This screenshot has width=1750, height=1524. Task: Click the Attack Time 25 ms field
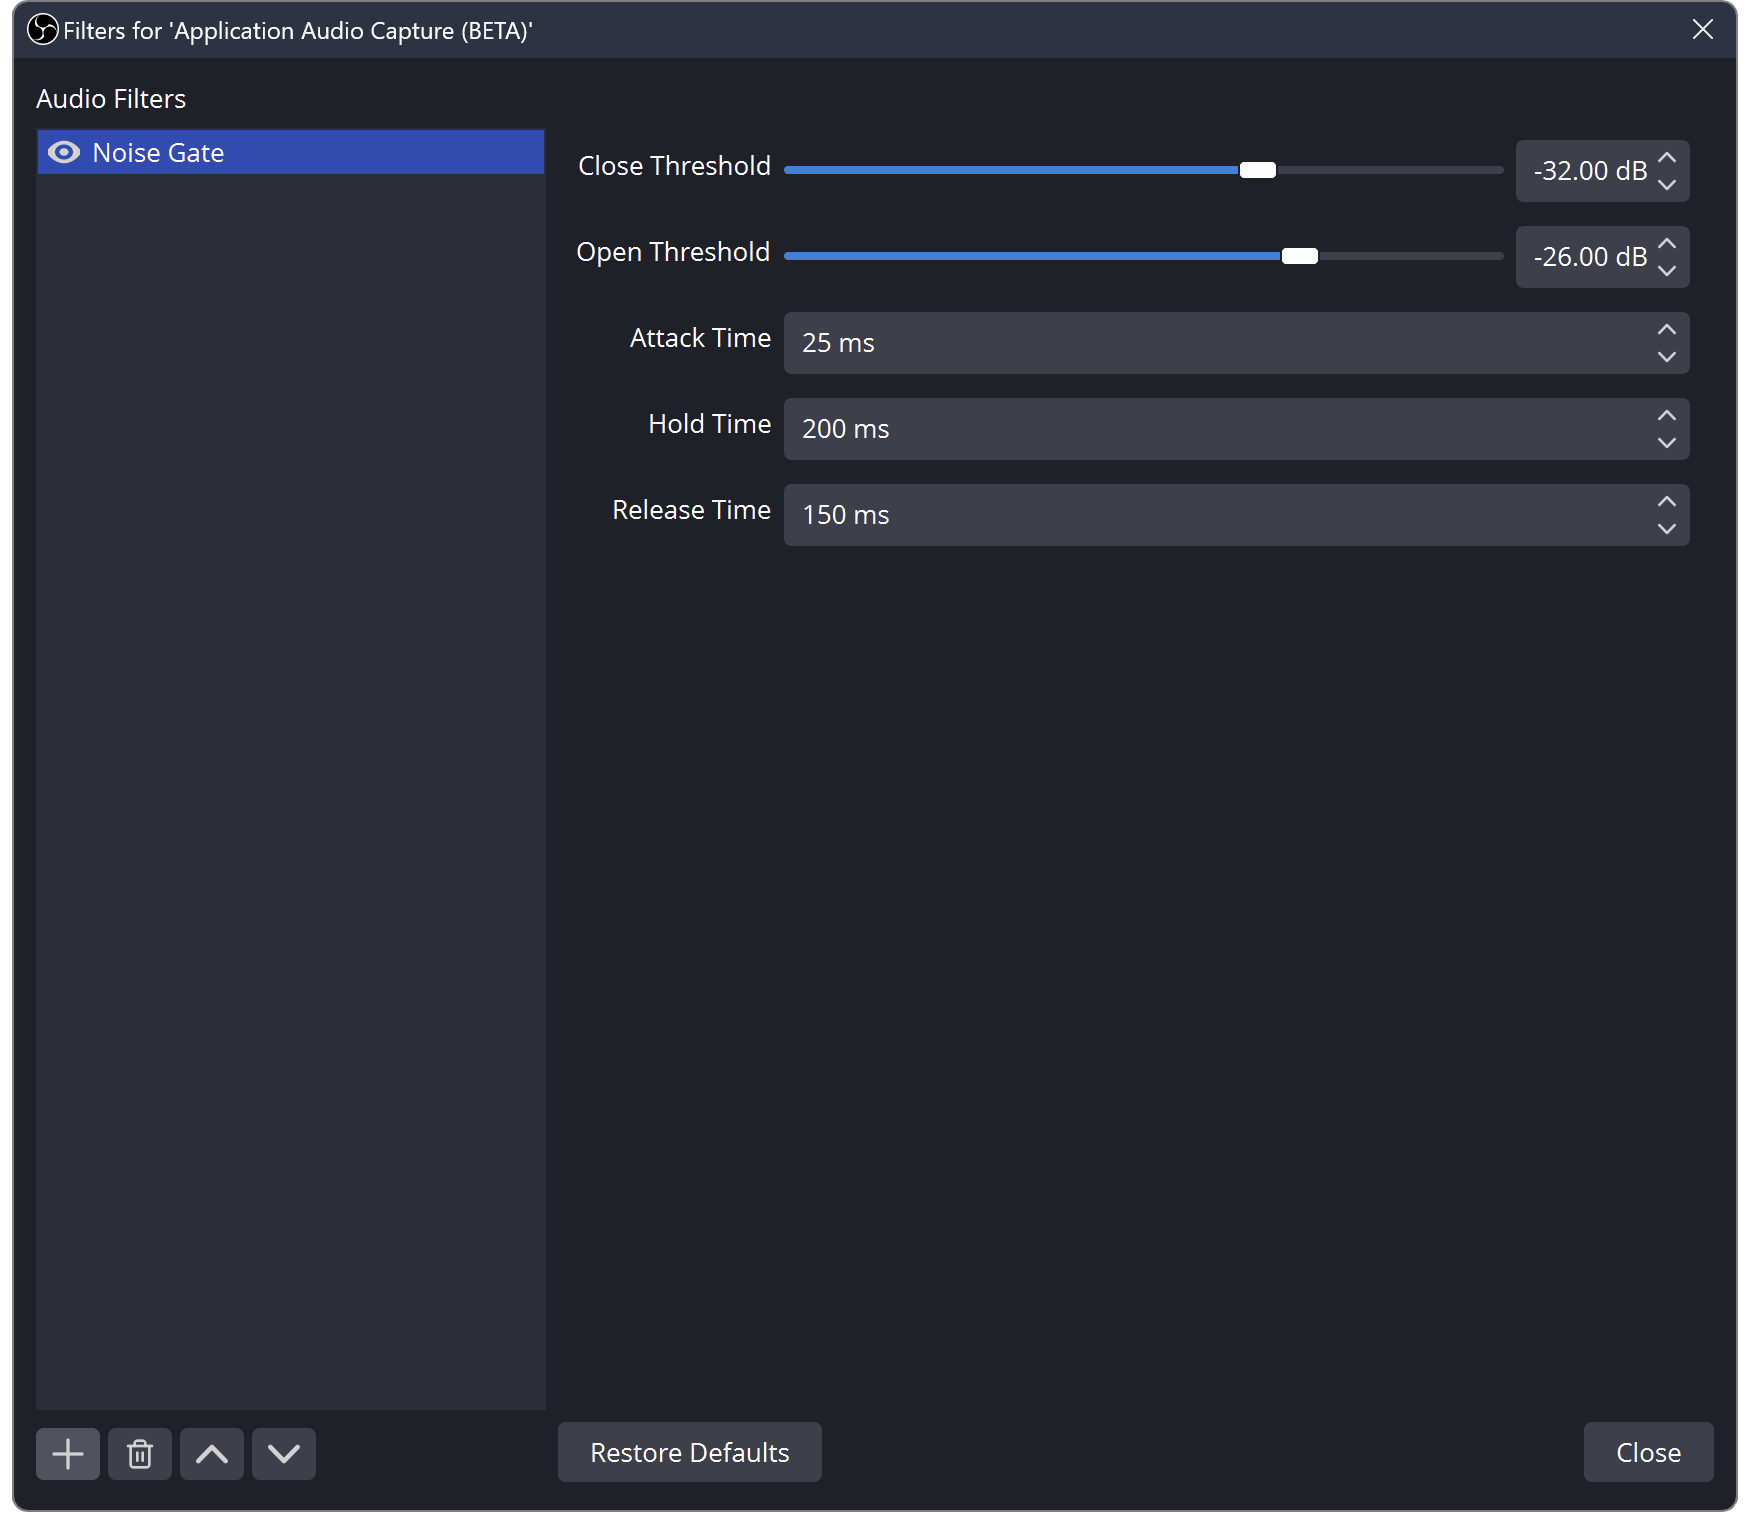(x=1210, y=343)
